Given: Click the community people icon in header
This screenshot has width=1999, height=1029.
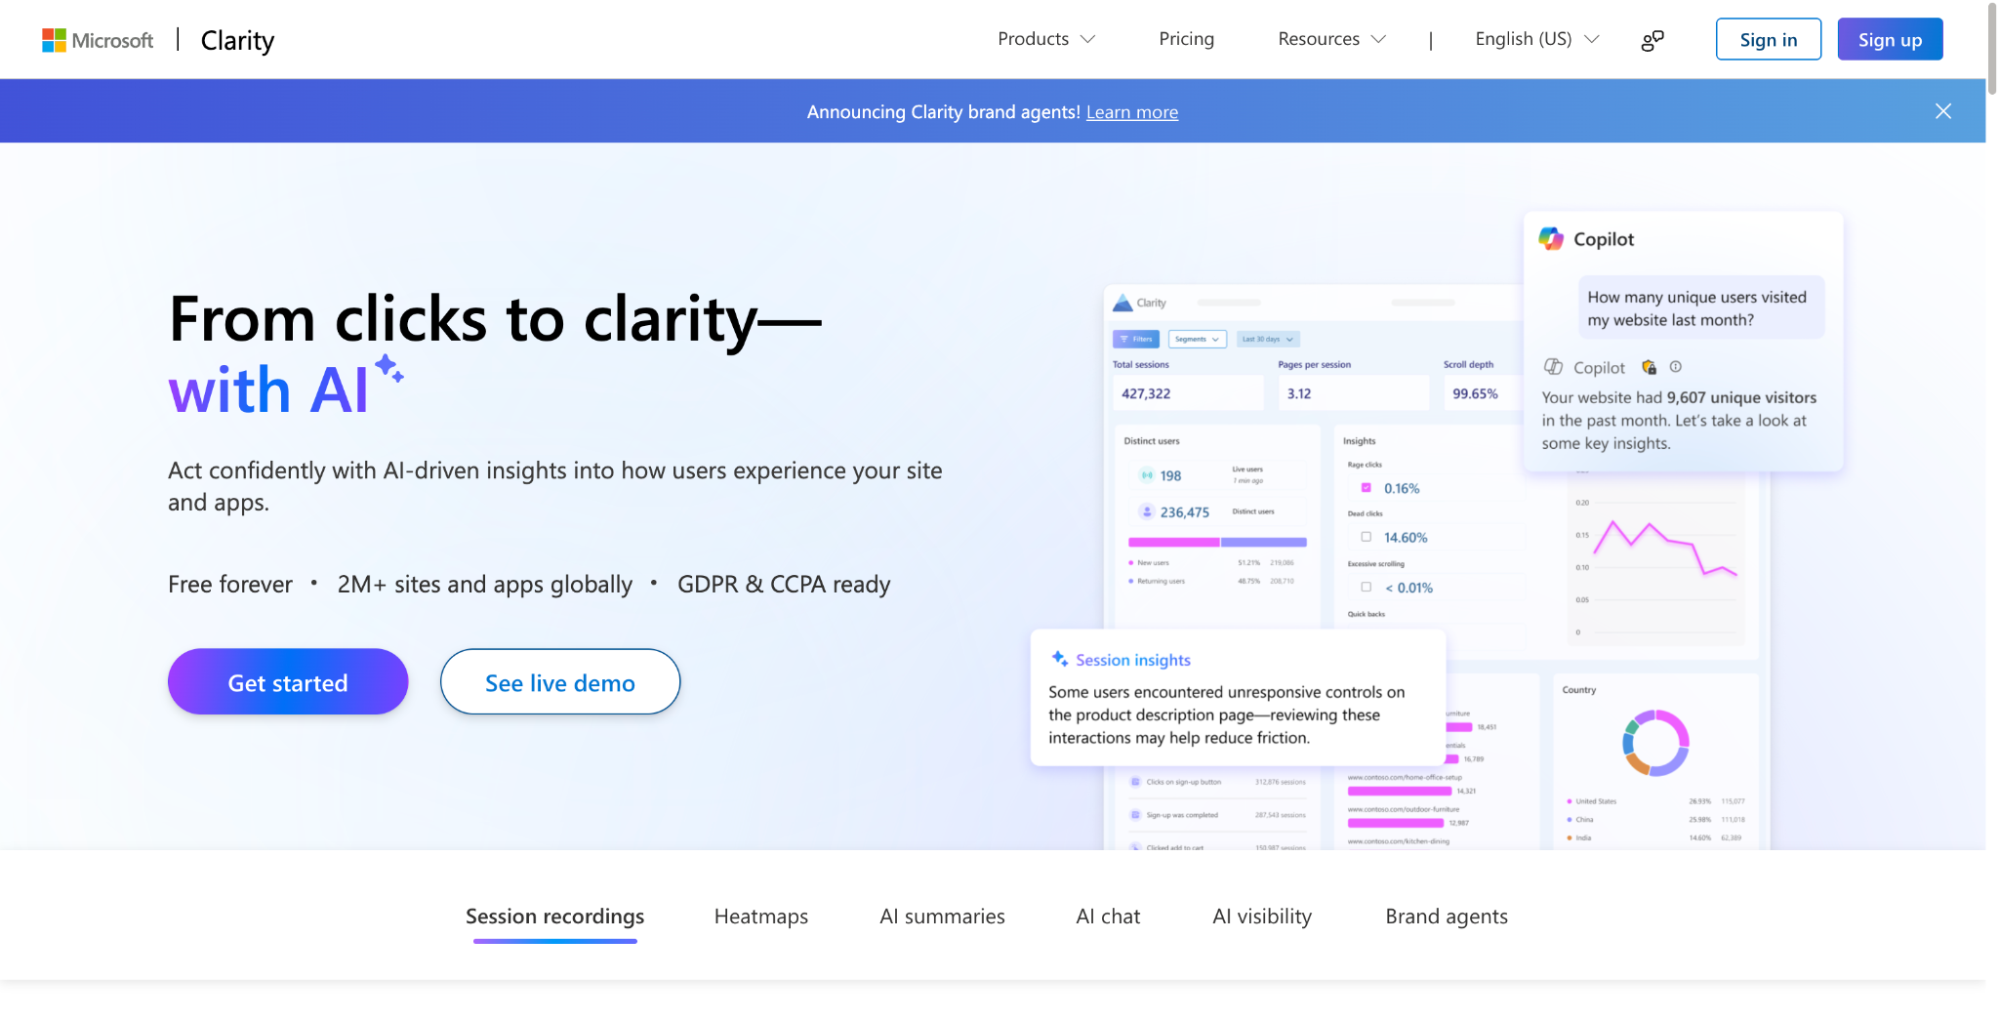Looking at the screenshot, I should pos(1652,40).
